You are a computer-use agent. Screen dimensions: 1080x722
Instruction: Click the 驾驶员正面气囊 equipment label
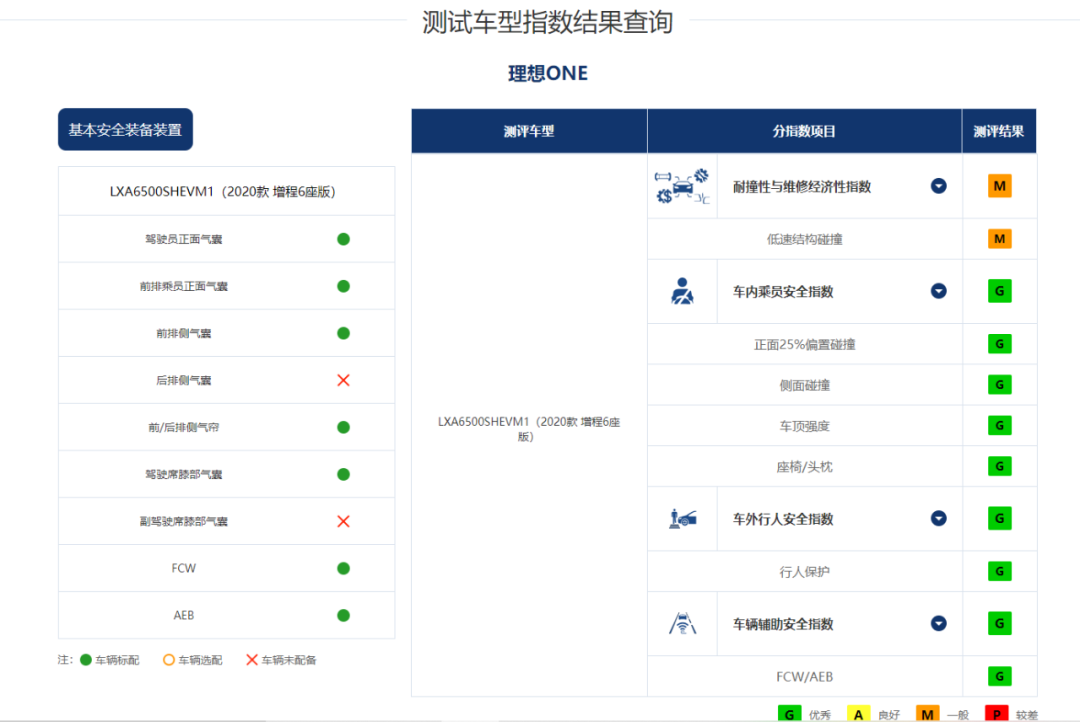[183, 239]
